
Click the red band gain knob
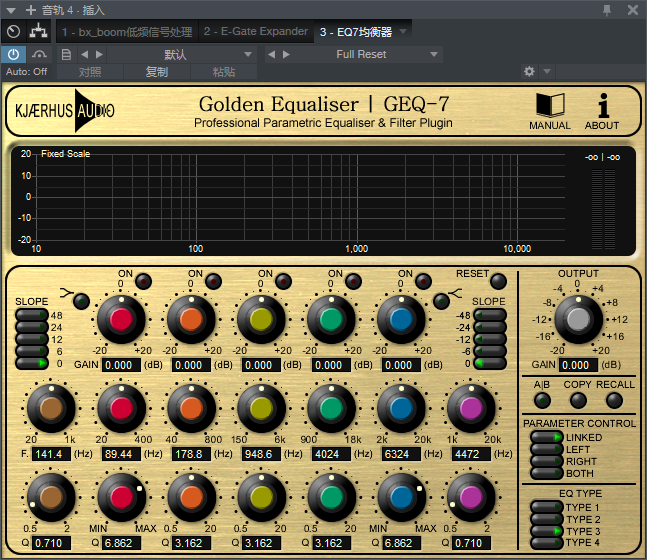[121, 319]
